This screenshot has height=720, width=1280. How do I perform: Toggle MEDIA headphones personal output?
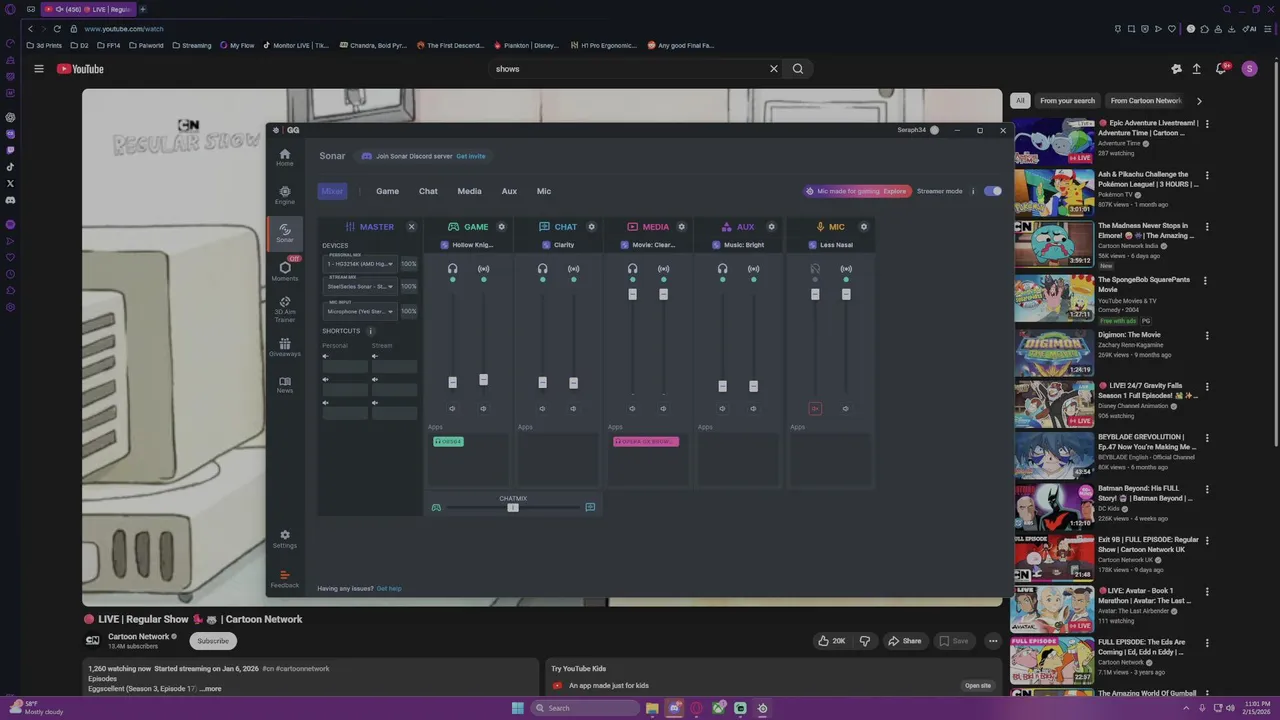(x=632, y=269)
